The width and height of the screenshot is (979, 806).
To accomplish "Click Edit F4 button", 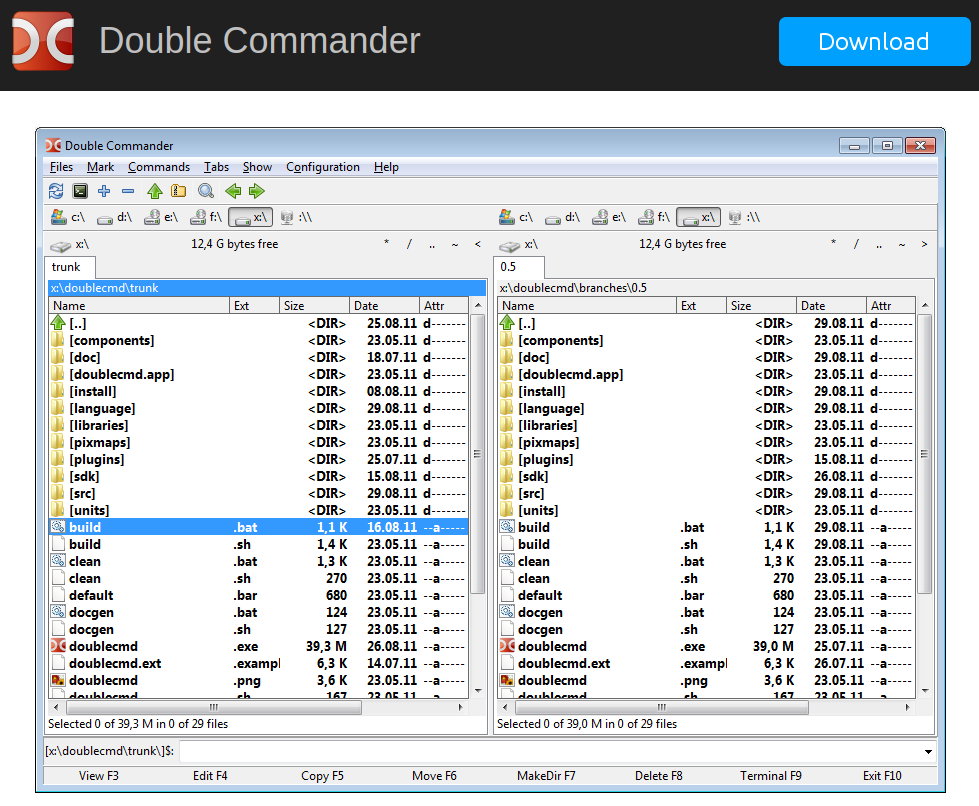I will [210, 775].
